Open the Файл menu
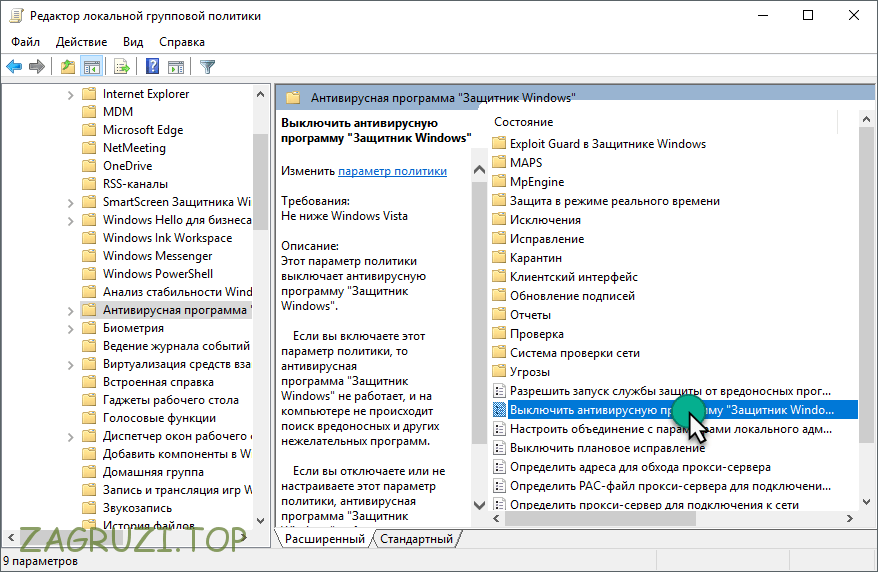The image size is (878, 572). tap(25, 42)
